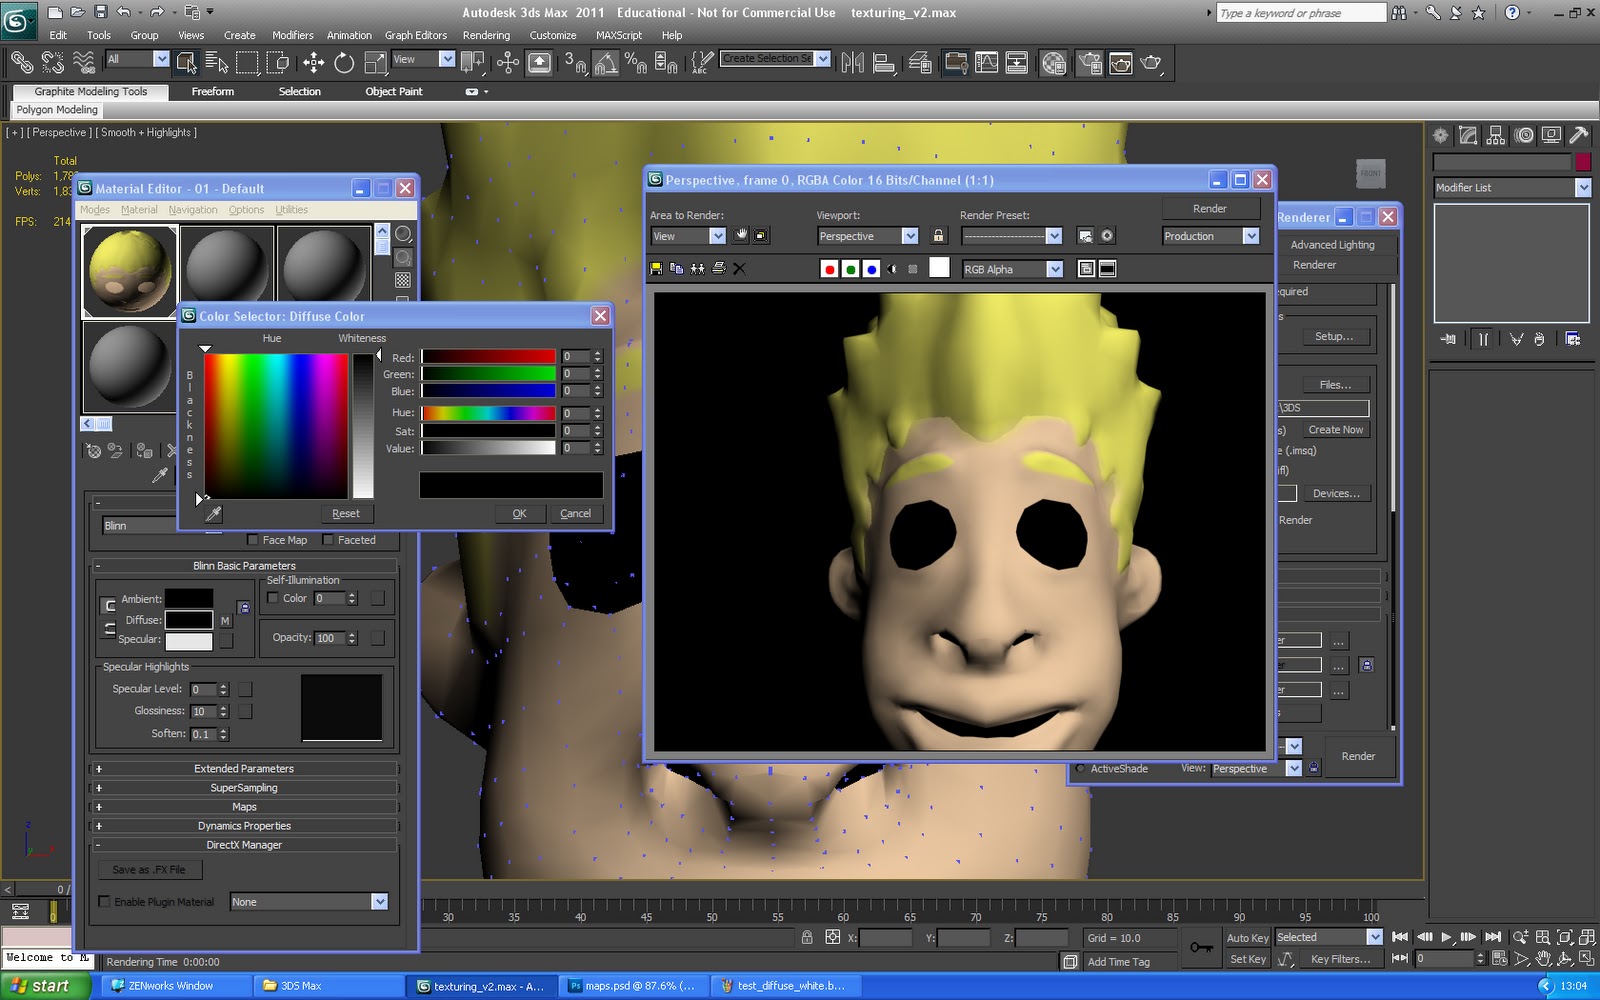Toggle the Set Key mode key icon

pyautogui.click(x=1201, y=947)
